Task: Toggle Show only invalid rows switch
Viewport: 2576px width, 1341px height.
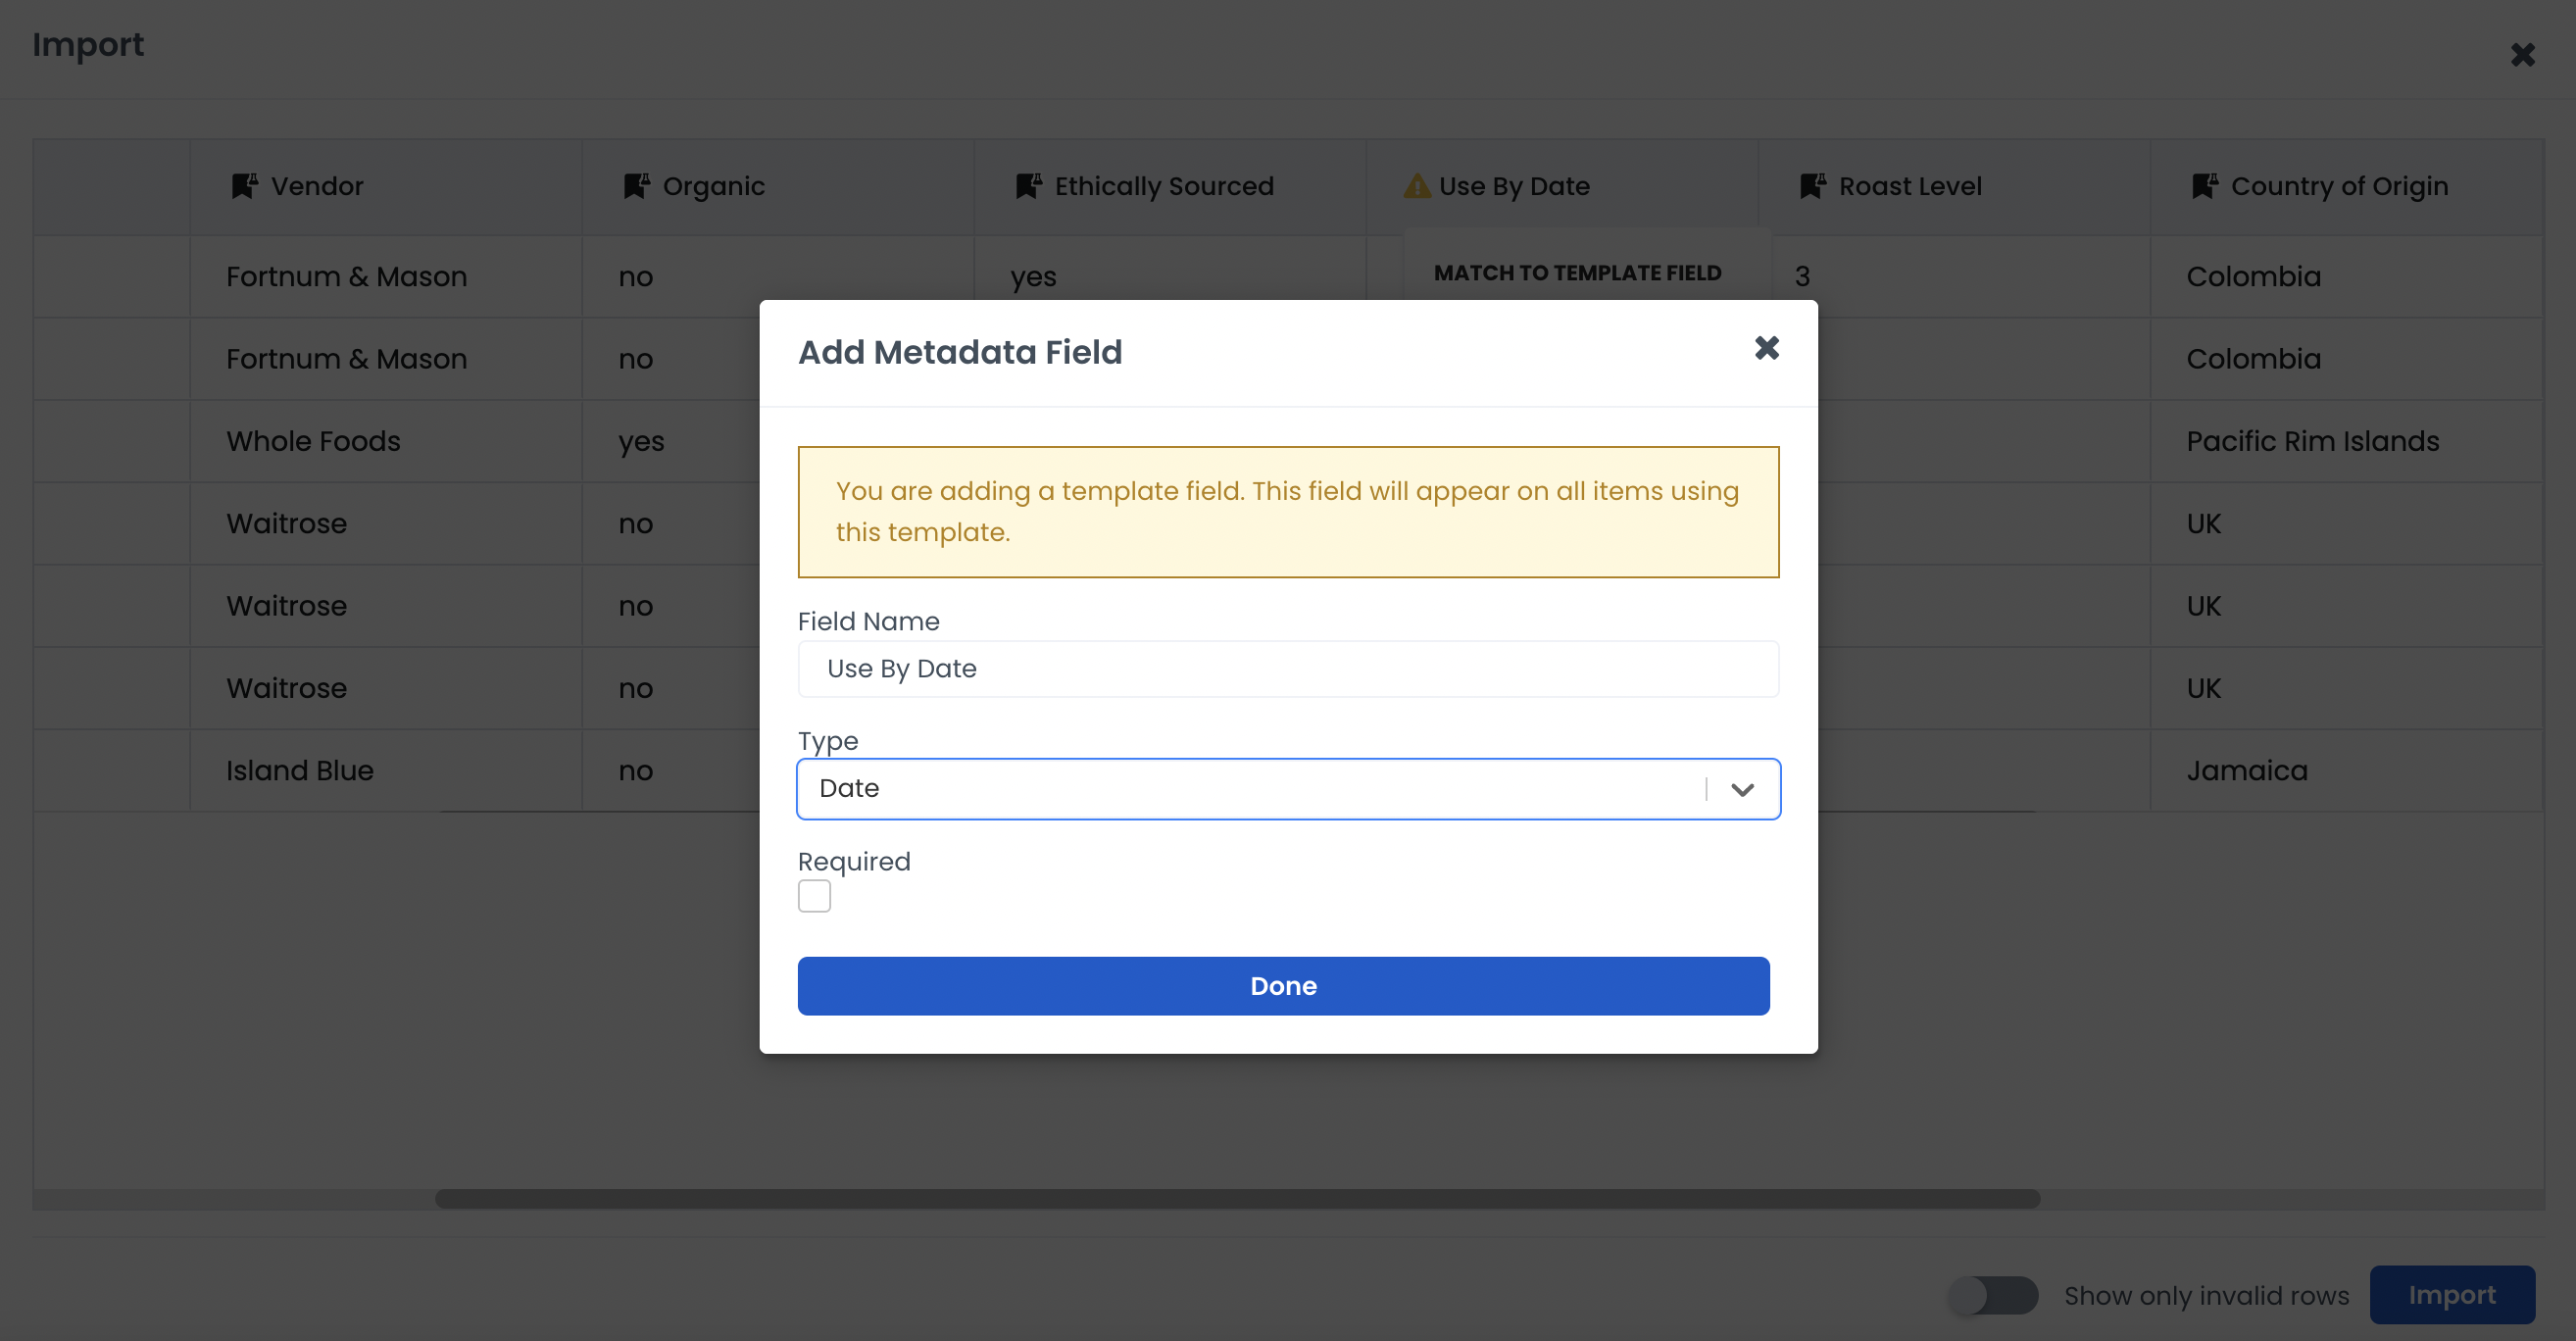Action: tap(1993, 1295)
